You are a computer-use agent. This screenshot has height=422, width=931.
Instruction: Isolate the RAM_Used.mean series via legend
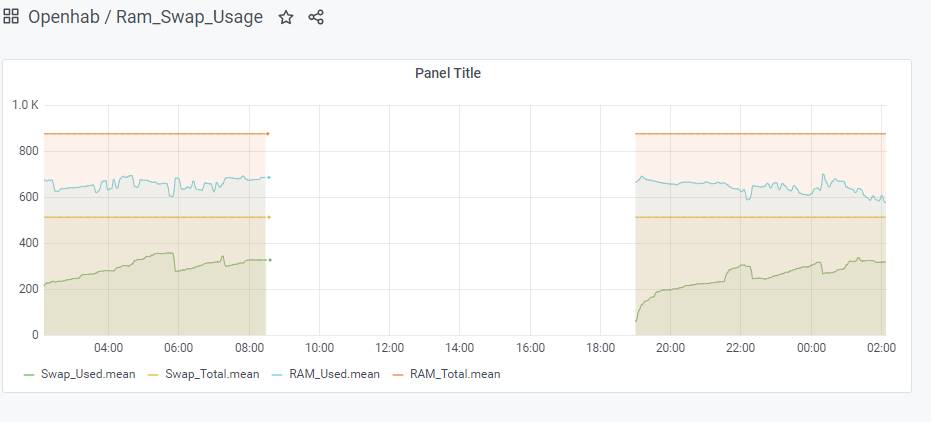tap(336, 374)
